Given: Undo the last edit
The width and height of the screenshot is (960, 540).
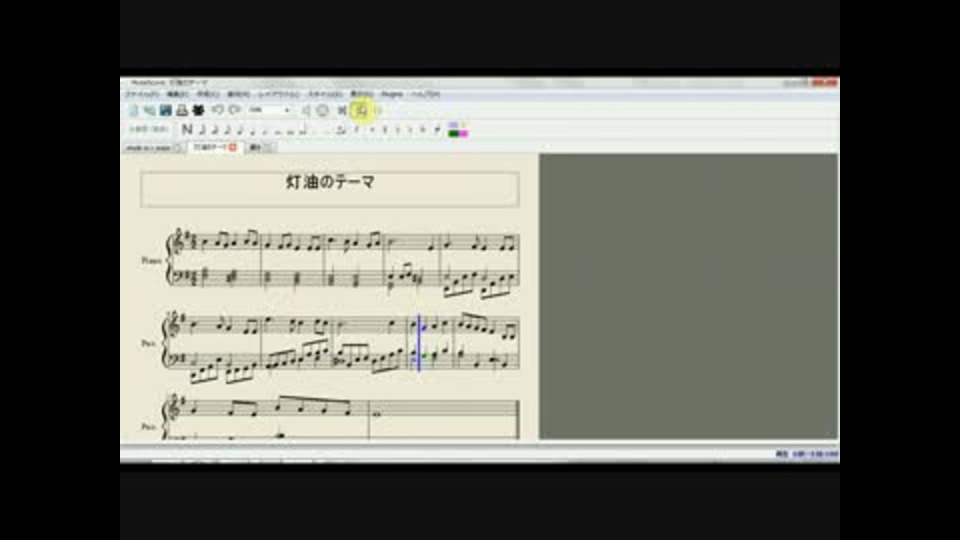Looking at the screenshot, I should (217, 110).
